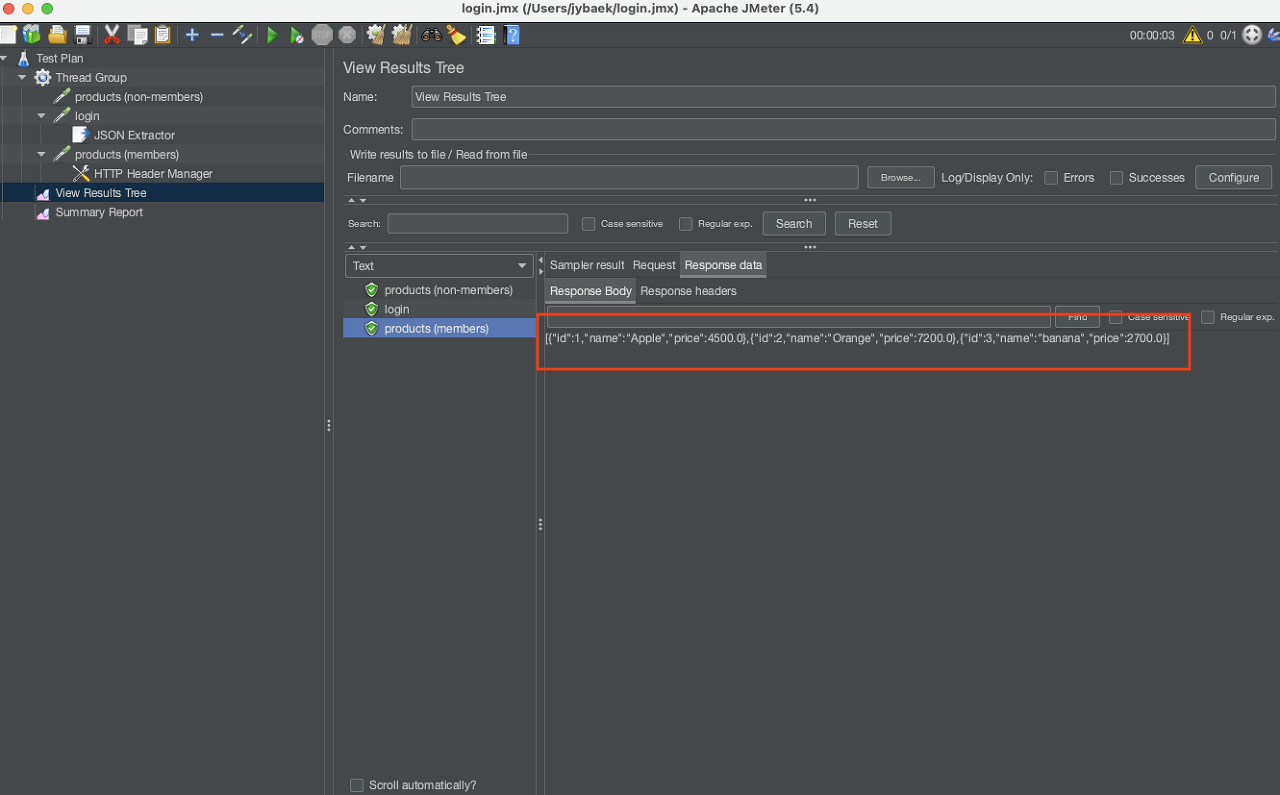Select products (non-members) in test plan tree
Image resolution: width=1280 pixels, height=795 pixels.
click(138, 97)
